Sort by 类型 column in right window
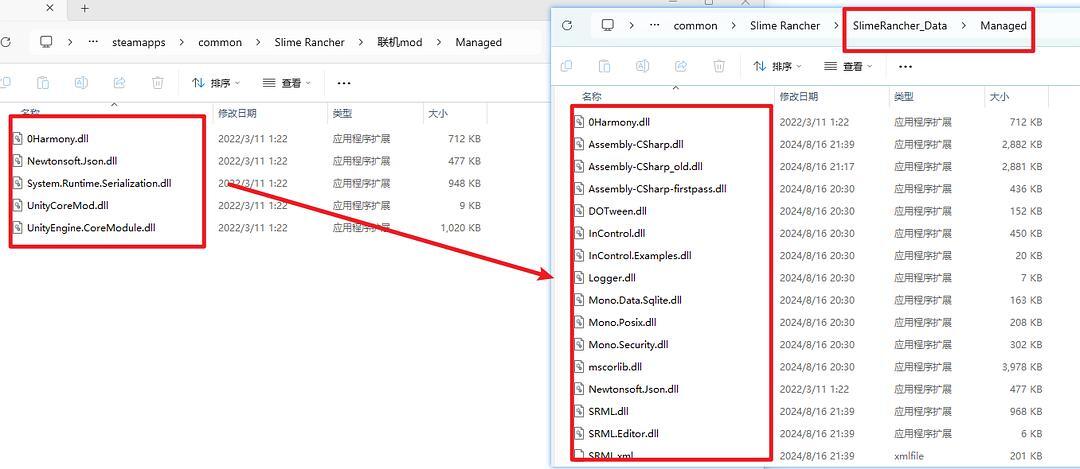This screenshot has width=1080, height=469. click(904, 97)
